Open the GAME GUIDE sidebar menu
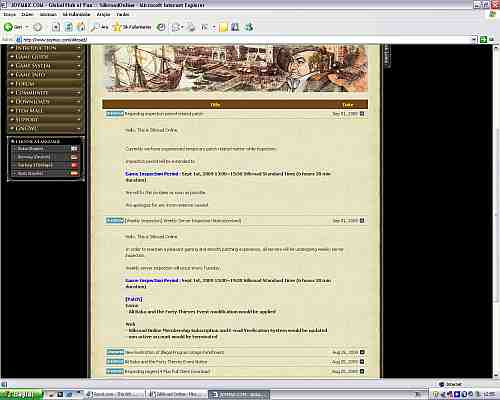The width and height of the screenshot is (500, 400). click(46, 57)
